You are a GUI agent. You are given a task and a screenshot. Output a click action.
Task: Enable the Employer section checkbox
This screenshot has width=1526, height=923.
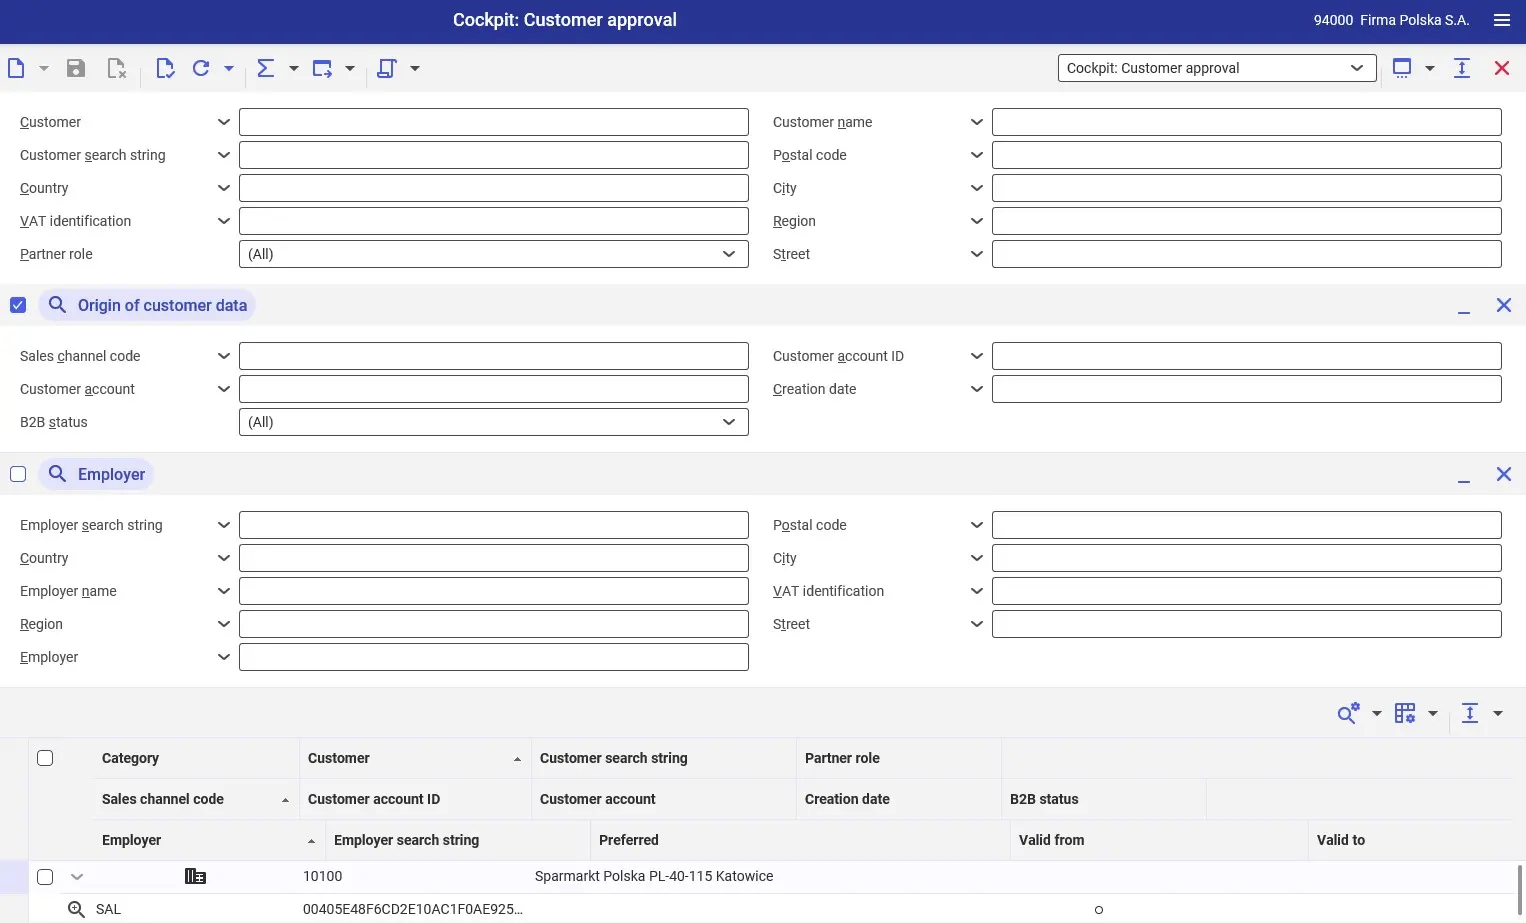point(18,474)
